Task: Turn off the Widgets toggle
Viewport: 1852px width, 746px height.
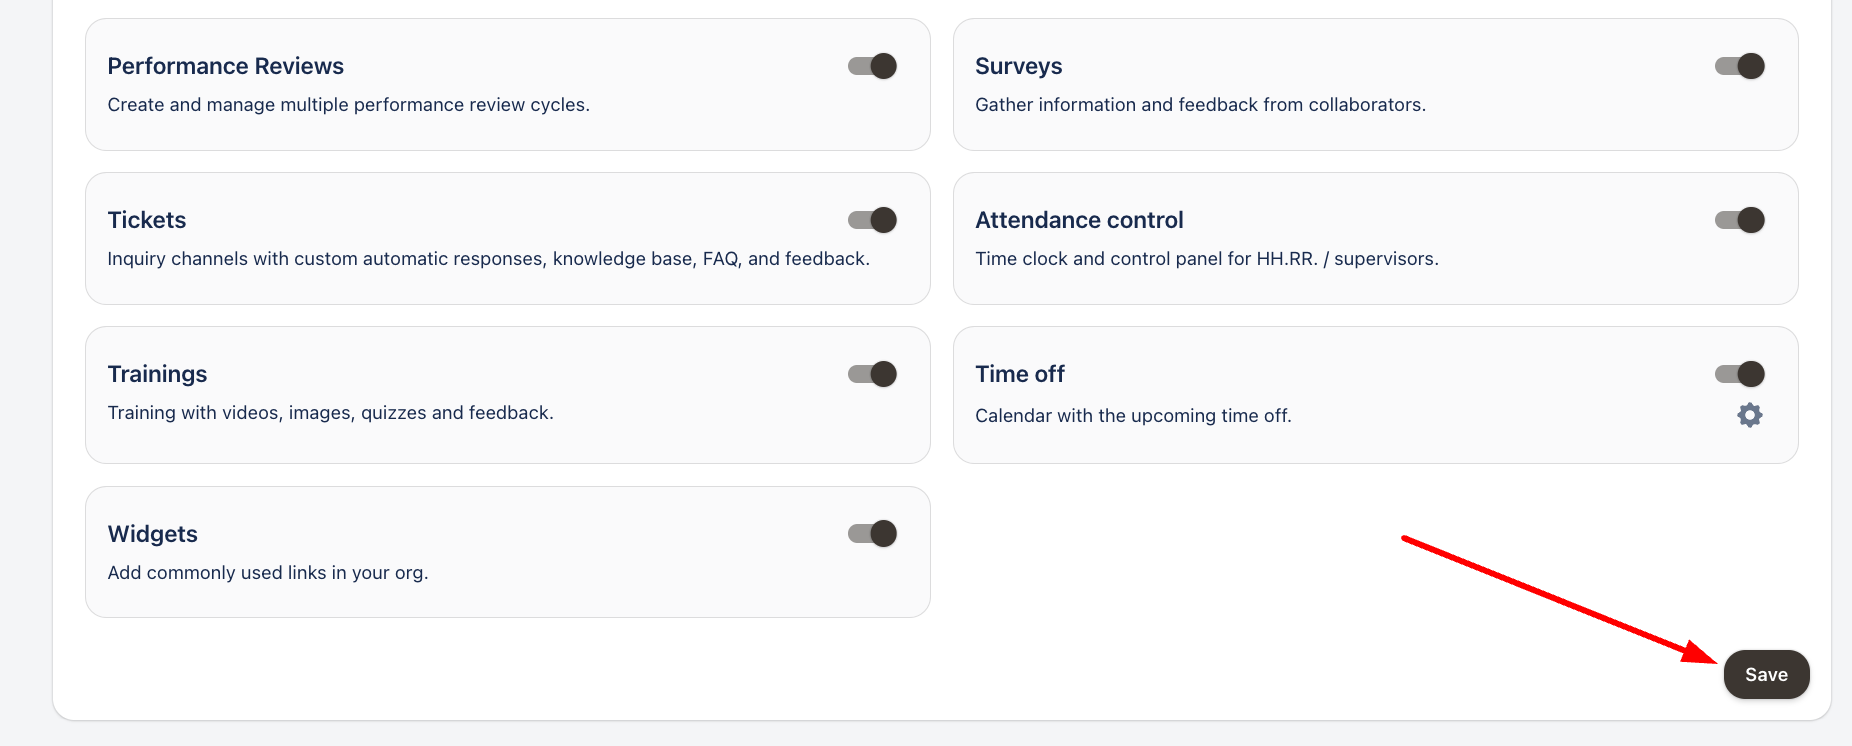Action: tap(872, 534)
